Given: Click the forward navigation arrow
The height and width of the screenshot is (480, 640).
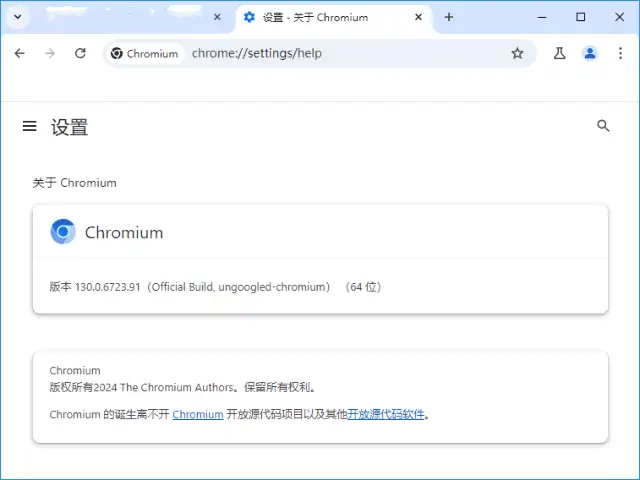Looking at the screenshot, I should point(50,53).
